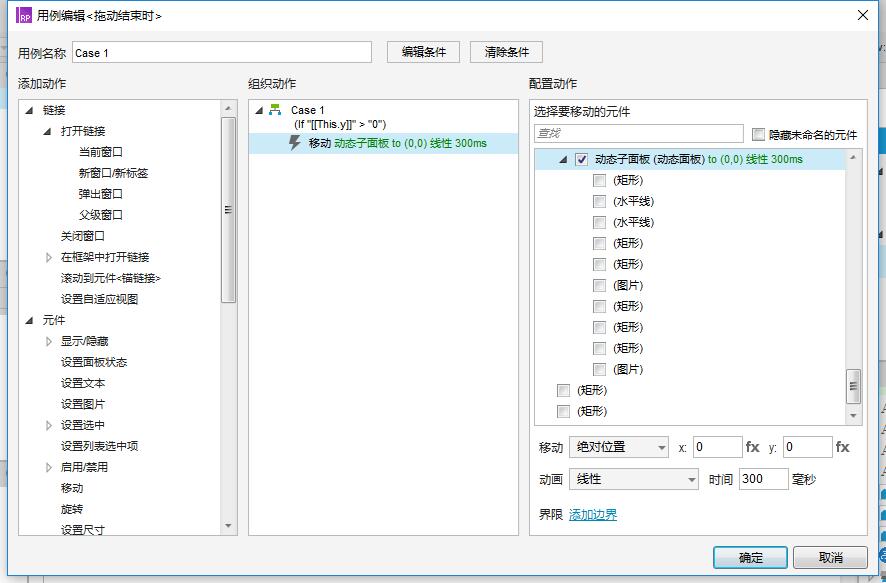Add the 设置列表选中项 action
Screen dimensions: 886x583
(99, 446)
